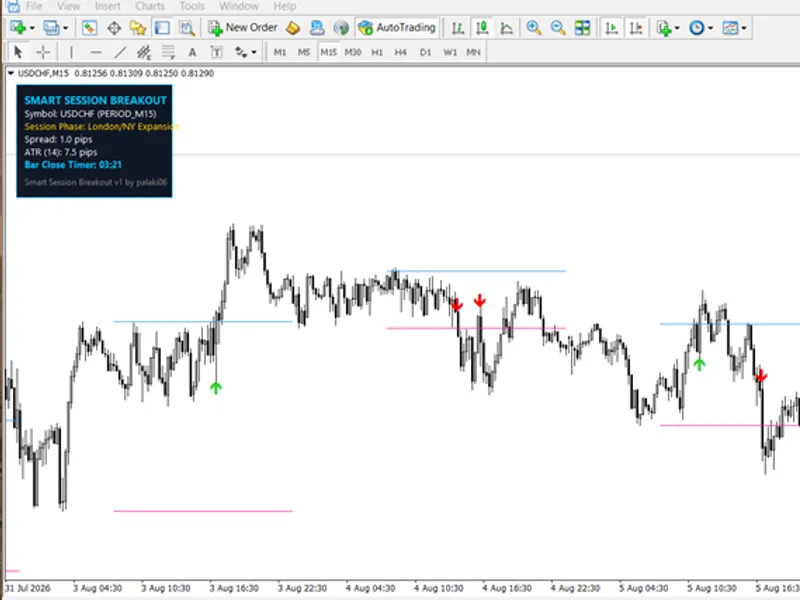Open the Indicators list icon
This screenshot has width=800, height=600.
pyautogui.click(x=664, y=28)
